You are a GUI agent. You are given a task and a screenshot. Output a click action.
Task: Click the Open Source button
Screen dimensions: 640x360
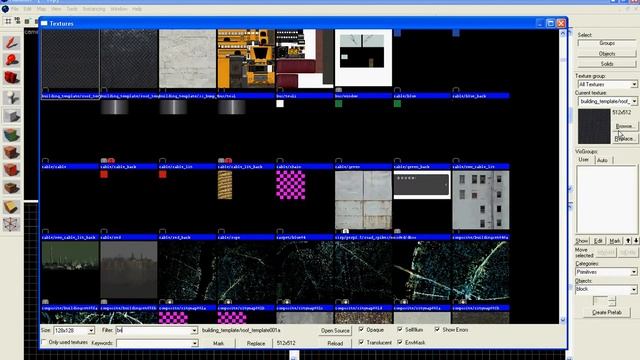pos(335,331)
